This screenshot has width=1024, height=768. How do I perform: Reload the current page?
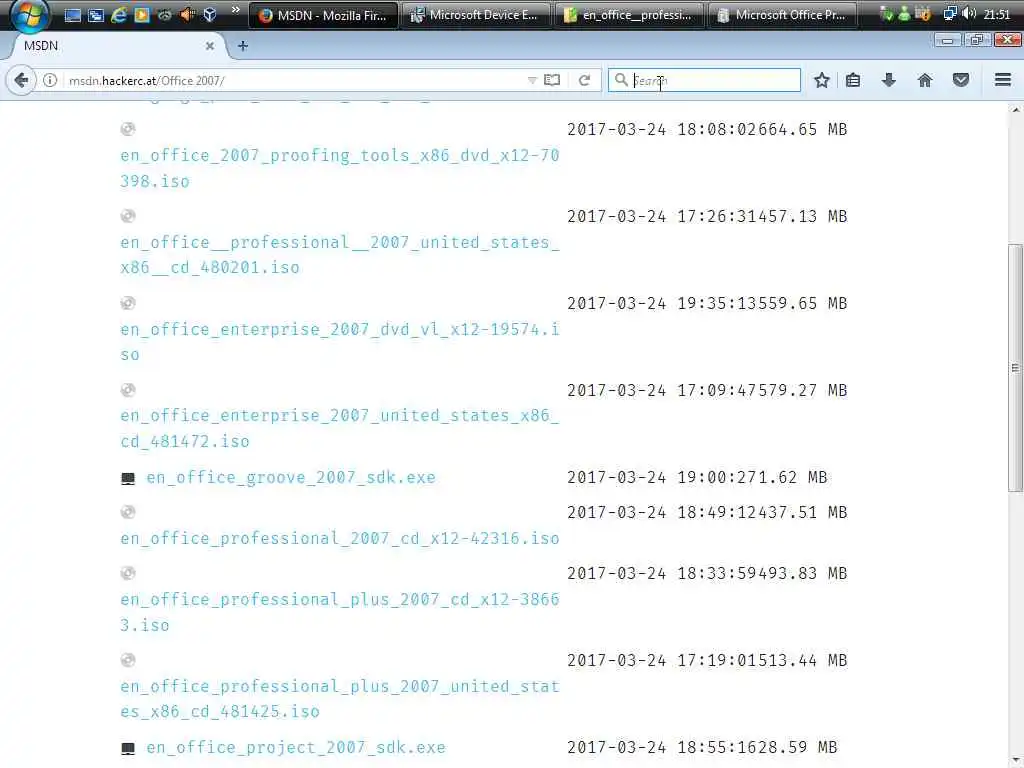click(584, 80)
